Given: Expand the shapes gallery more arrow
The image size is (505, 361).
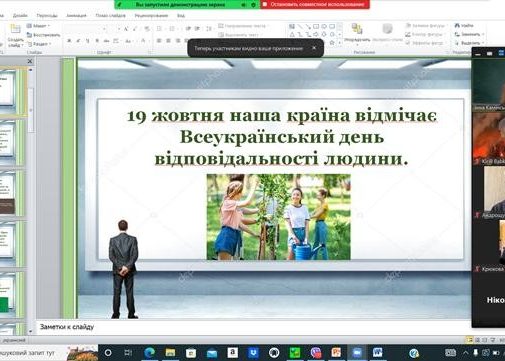Looking at the screenshot, I should (340, 43).
